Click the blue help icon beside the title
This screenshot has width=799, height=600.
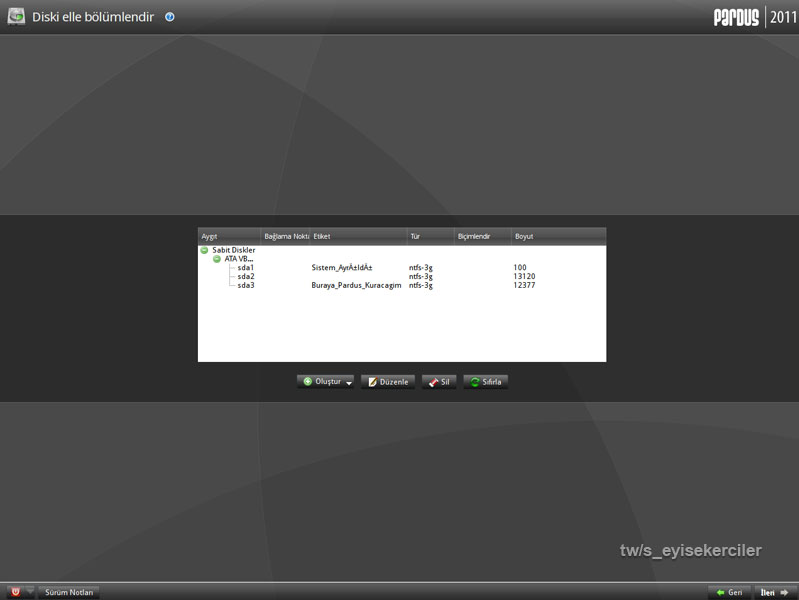pyautogui.click(x=170, y=17)
